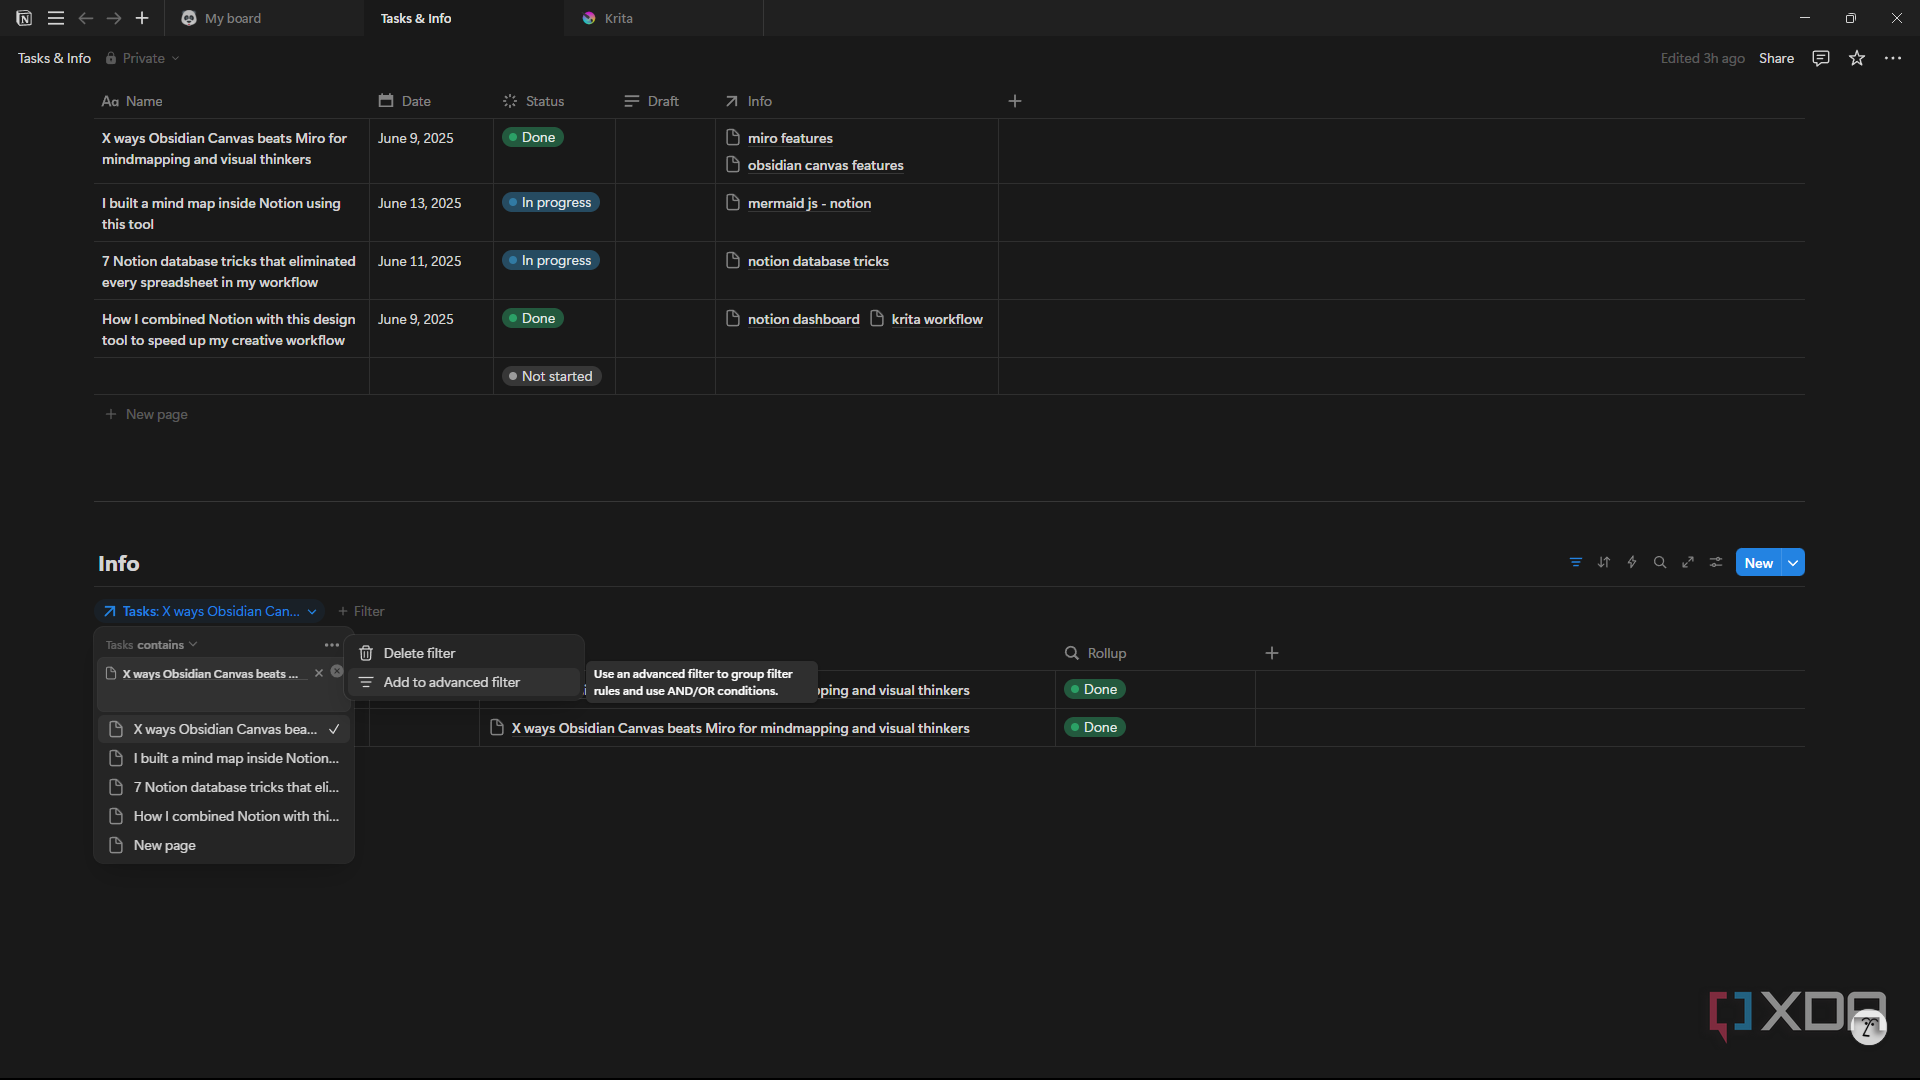Open I built a mind map task title
The image size is (1920, 1080).
221,213
